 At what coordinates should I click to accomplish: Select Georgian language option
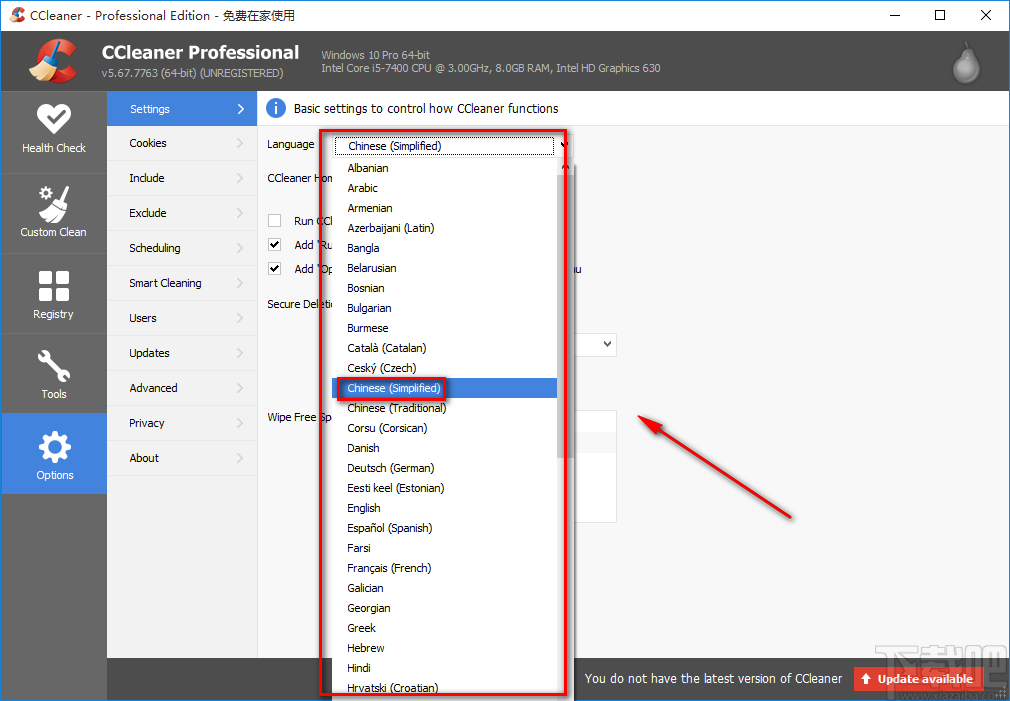(444, 608)
